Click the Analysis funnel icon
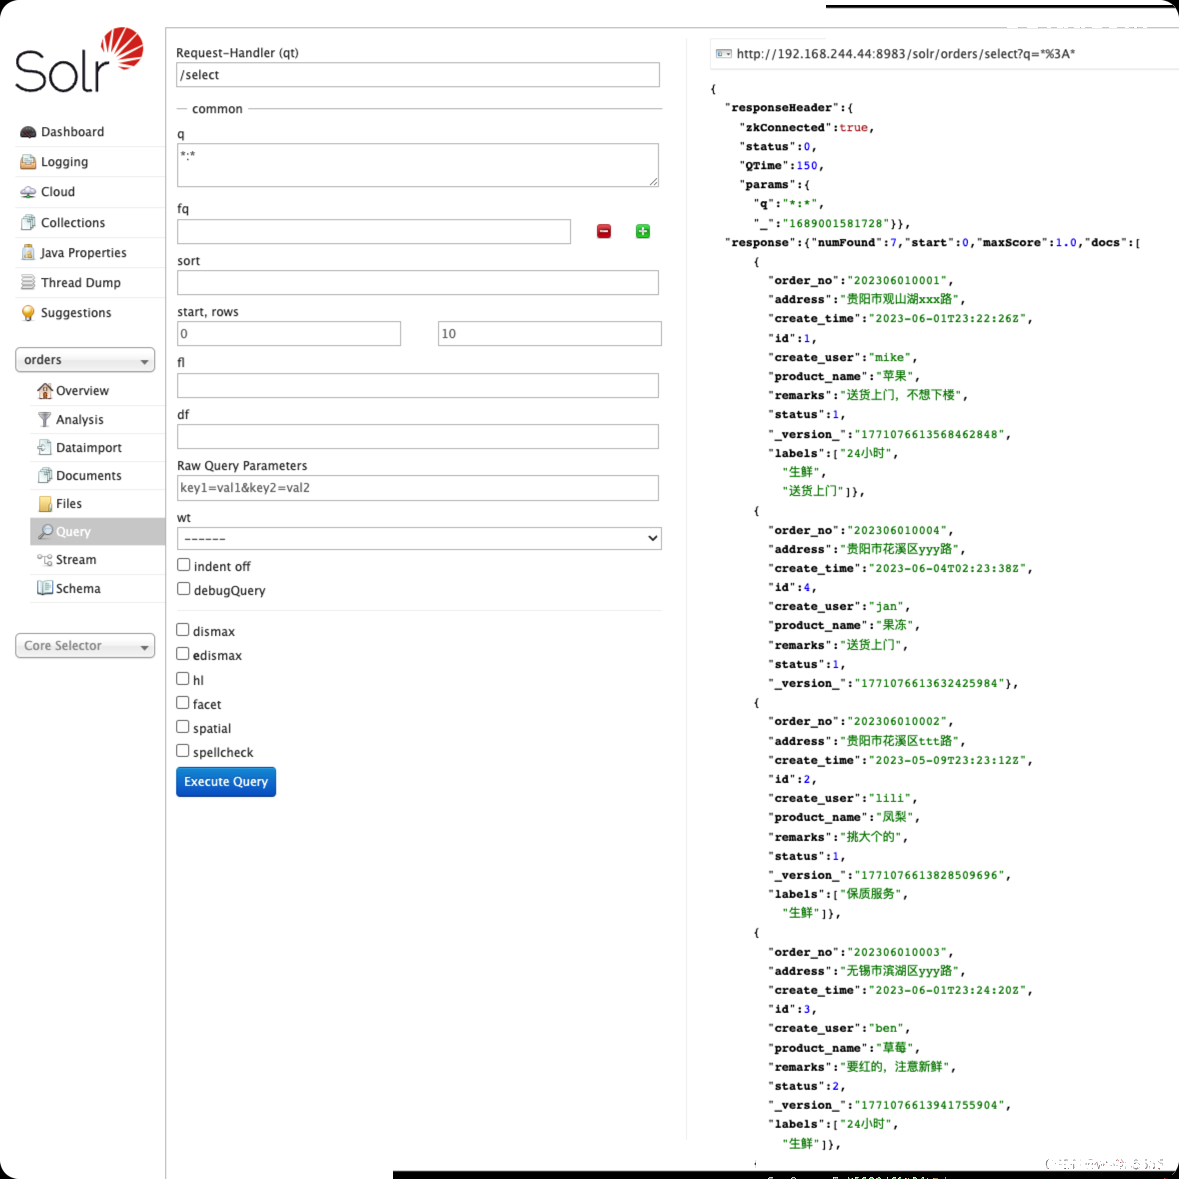Screen dimensions: 1179x1179 [45, 420]
